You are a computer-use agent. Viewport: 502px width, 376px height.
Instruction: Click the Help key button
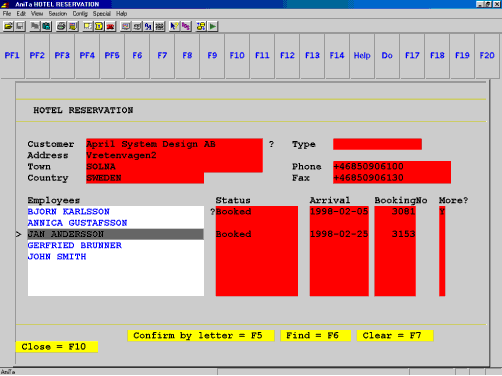point(362,56)
